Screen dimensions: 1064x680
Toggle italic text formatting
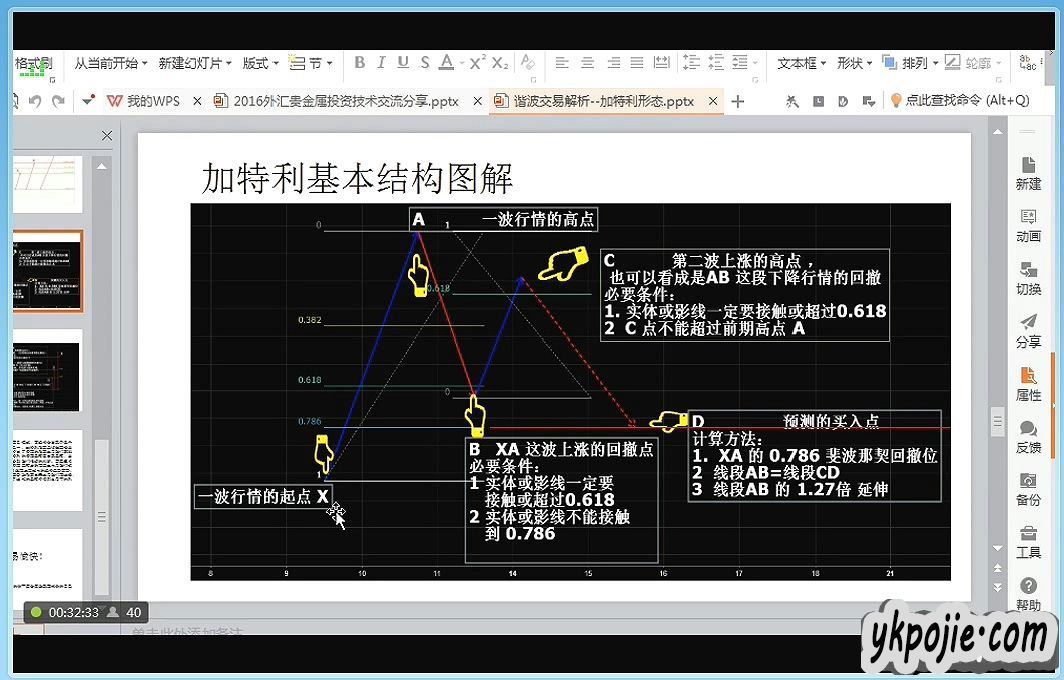tap(381, 63)
